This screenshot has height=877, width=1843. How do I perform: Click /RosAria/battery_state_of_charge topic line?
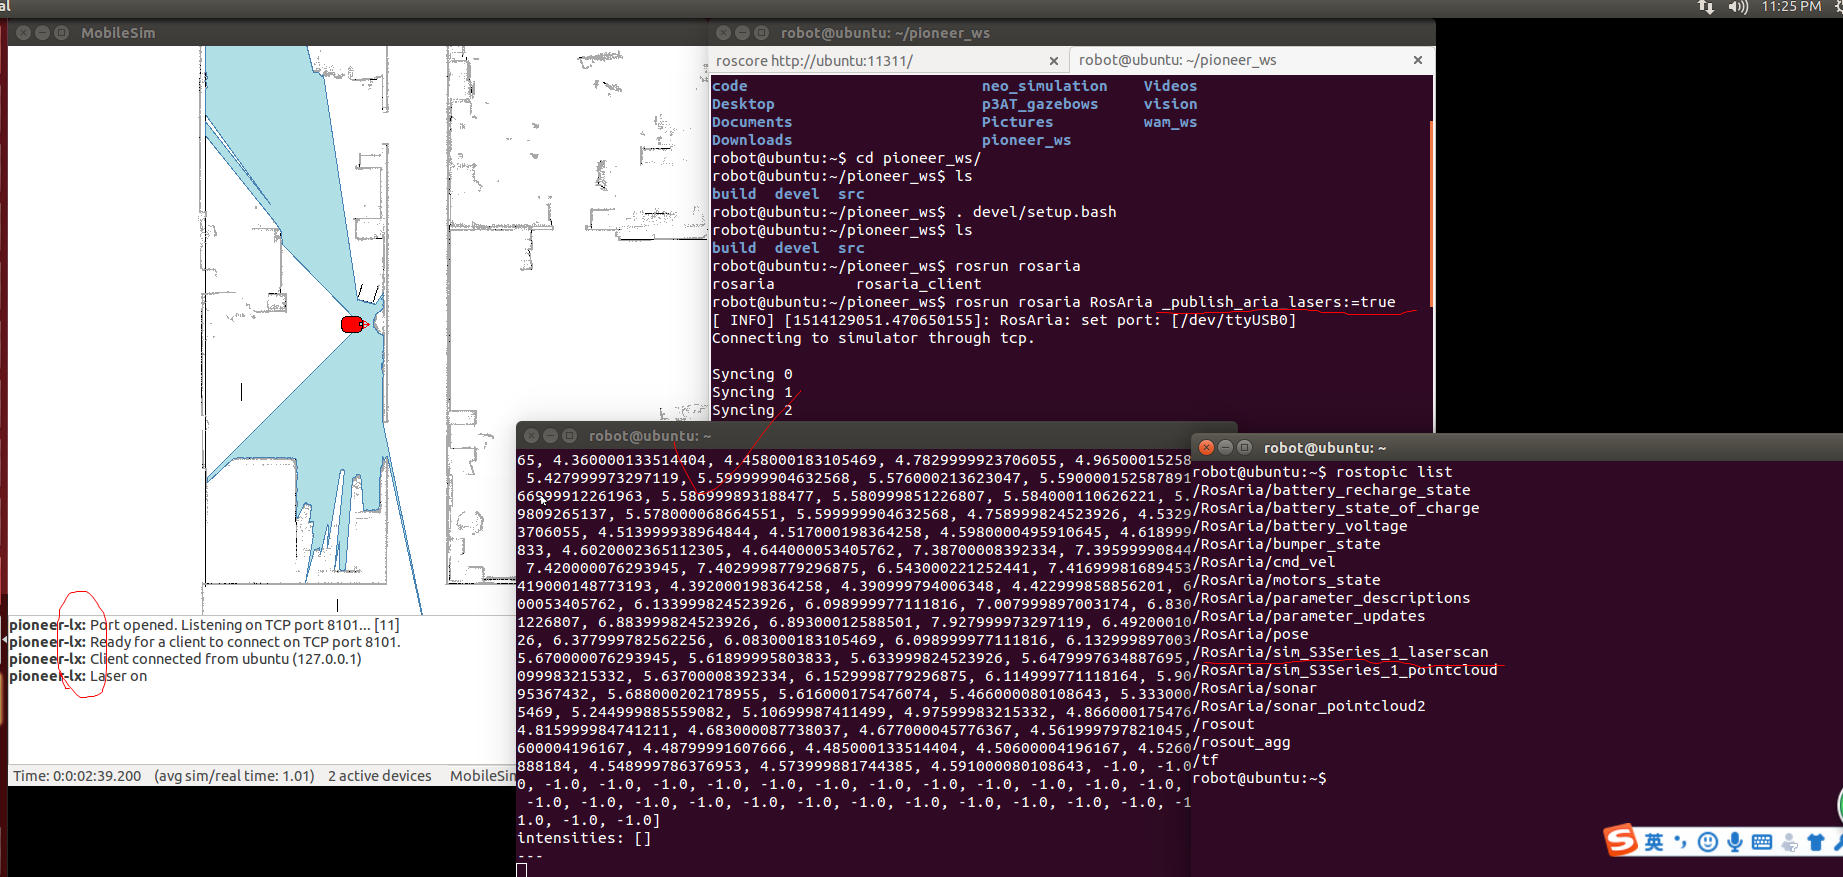click(1336, 508)
